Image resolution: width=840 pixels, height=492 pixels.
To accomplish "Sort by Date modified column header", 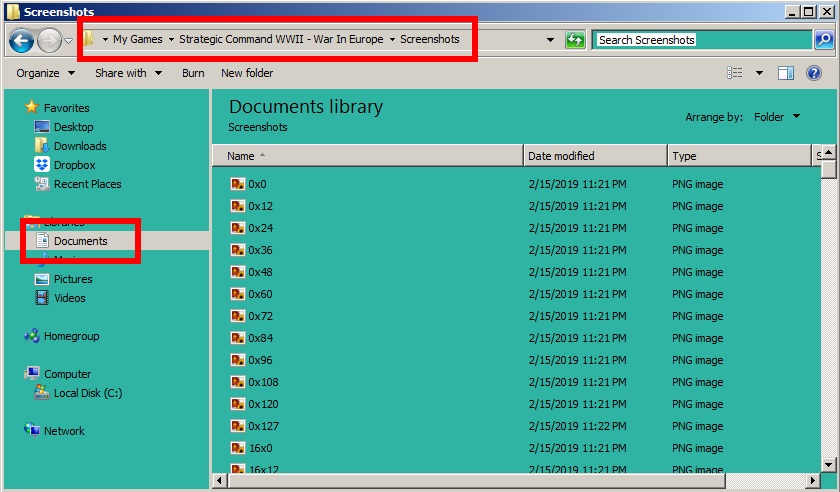I will tap(595, 156).
